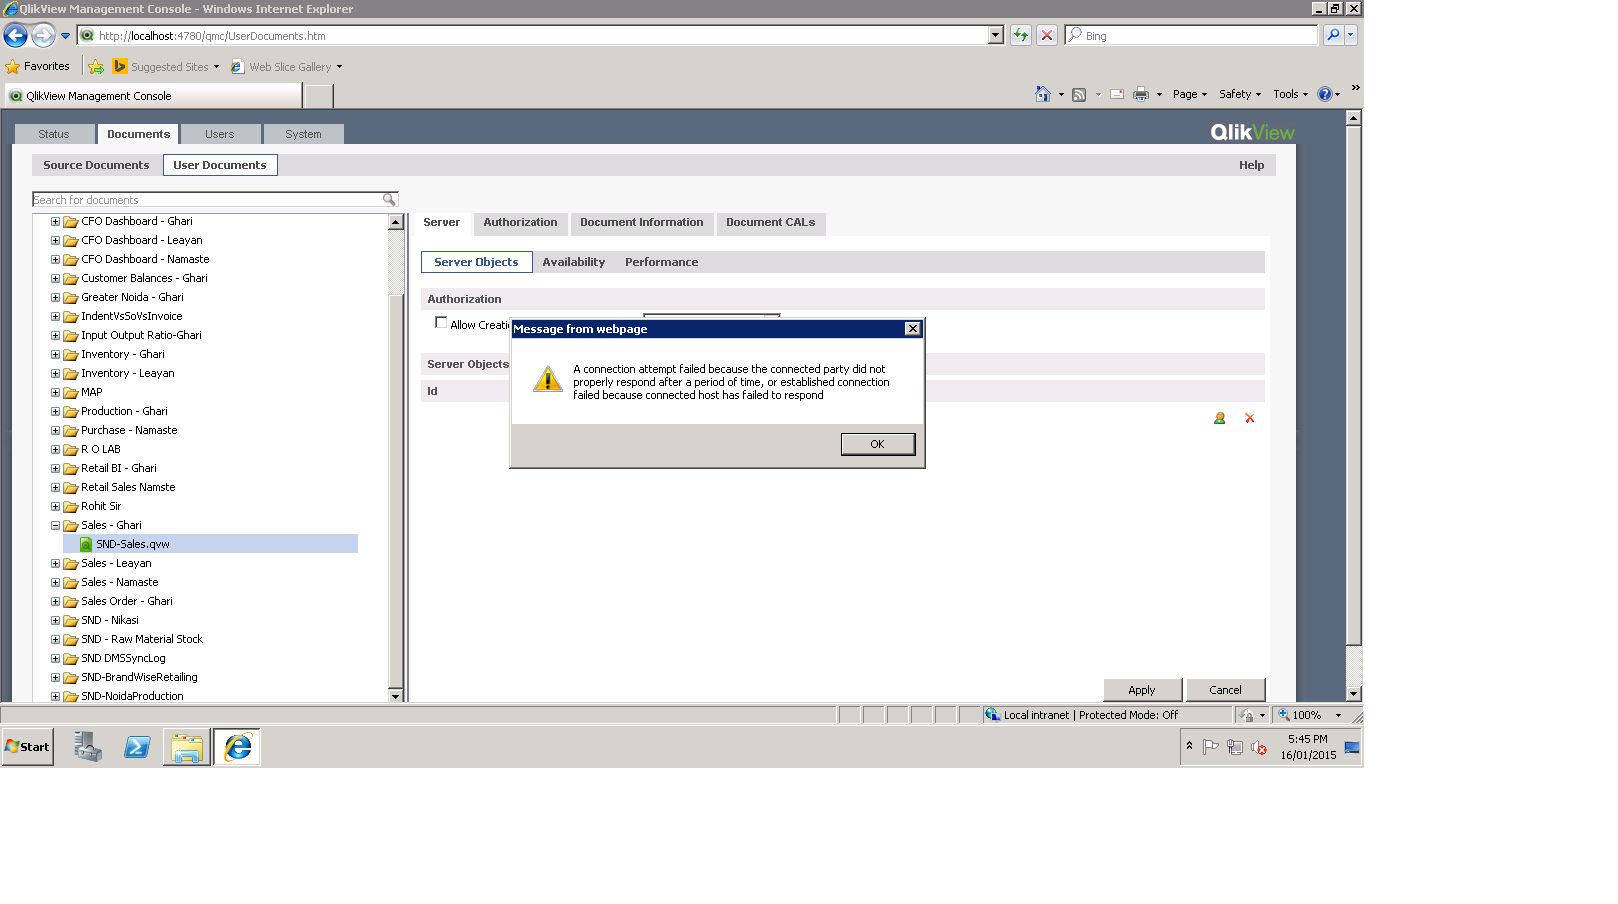1618x904 pixels.
Task: Click the Help question mark icon
Action: (x=1325, y=94)
